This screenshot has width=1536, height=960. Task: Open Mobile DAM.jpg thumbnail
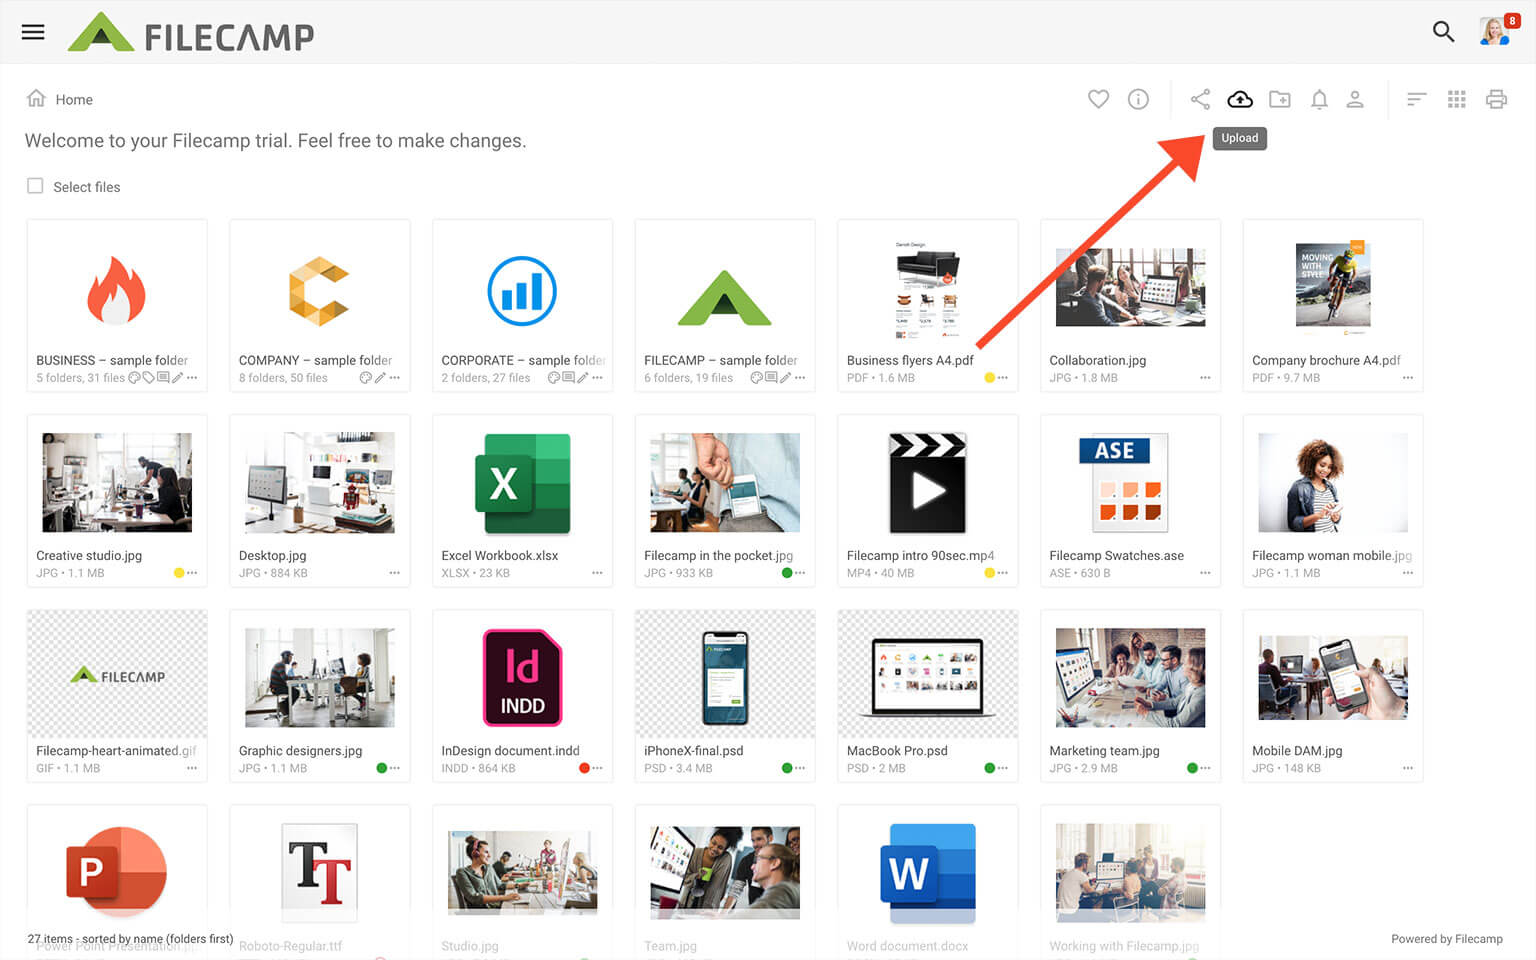1333,677
